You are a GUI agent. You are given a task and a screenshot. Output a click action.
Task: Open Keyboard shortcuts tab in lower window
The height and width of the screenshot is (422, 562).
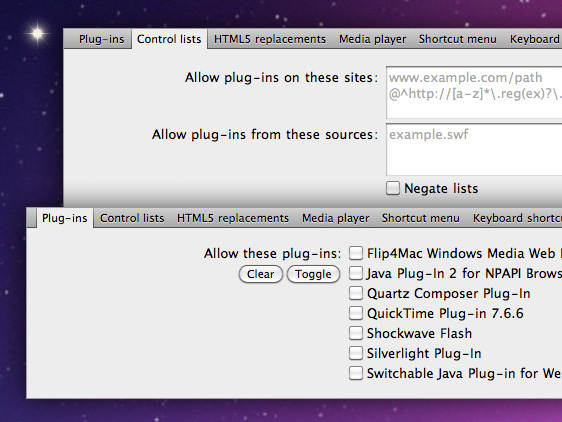pos(517,218)
